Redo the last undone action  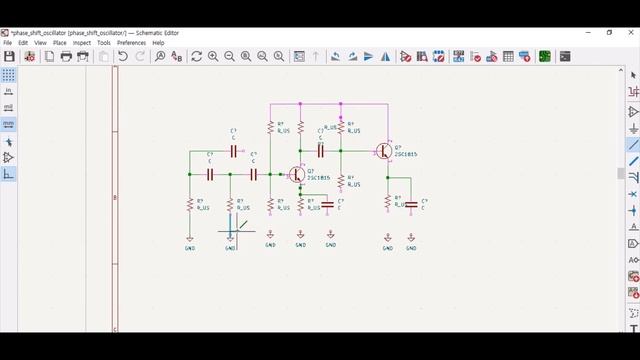click(x=140, y=56)
